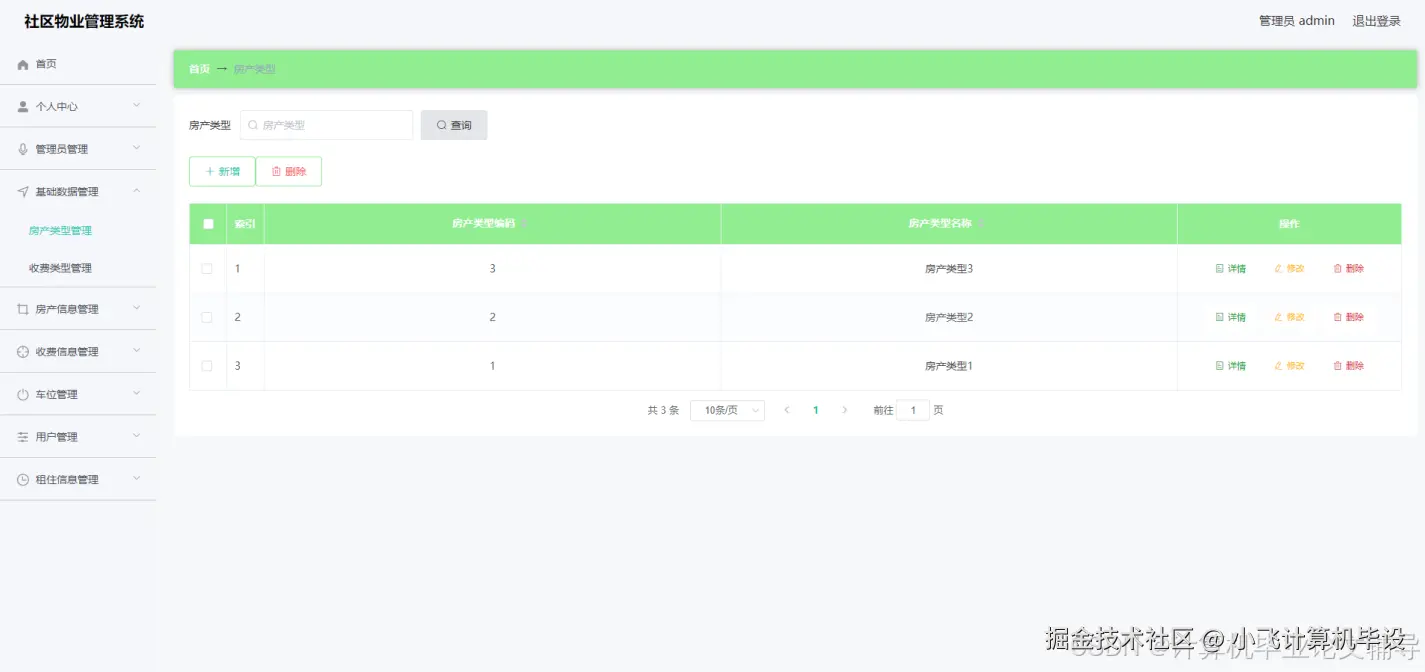Sort by 房产类型编码 column sort arrows
The height and width of the screenshot is (672, 1425).
(524, 224)
